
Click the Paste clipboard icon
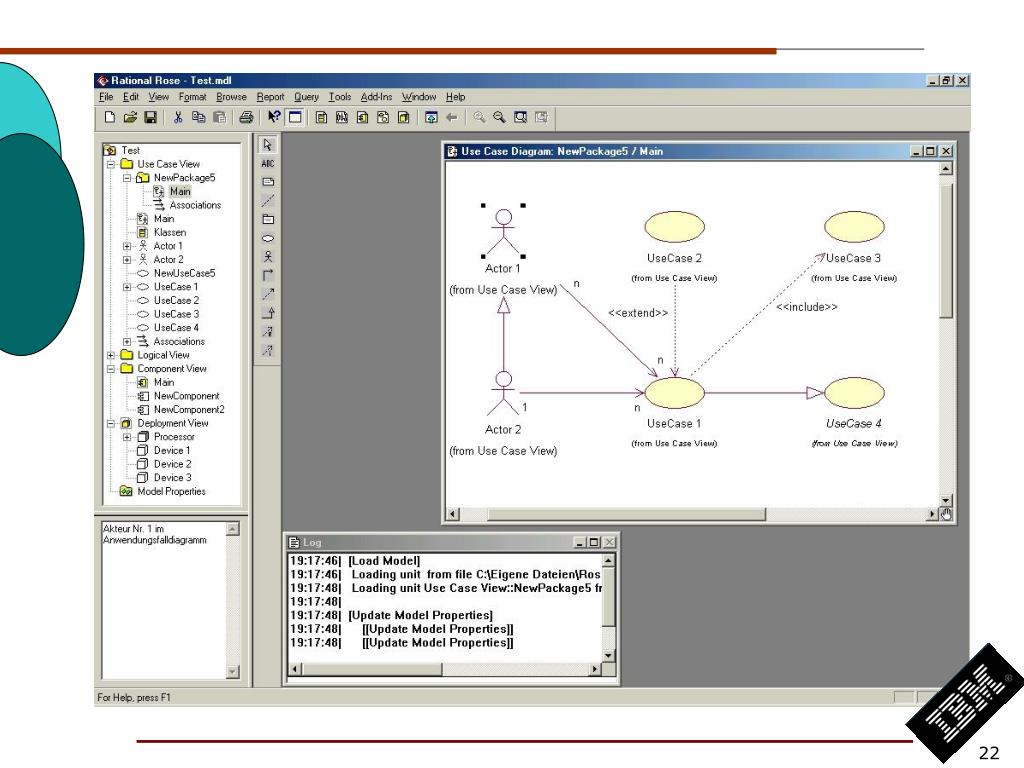pos(219,117)
